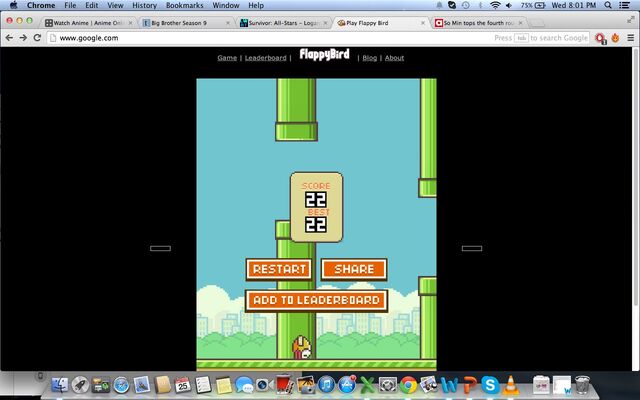Click the menu bar clock Wed 8:01 PM
640x400 pixels.
coord(573,5)
